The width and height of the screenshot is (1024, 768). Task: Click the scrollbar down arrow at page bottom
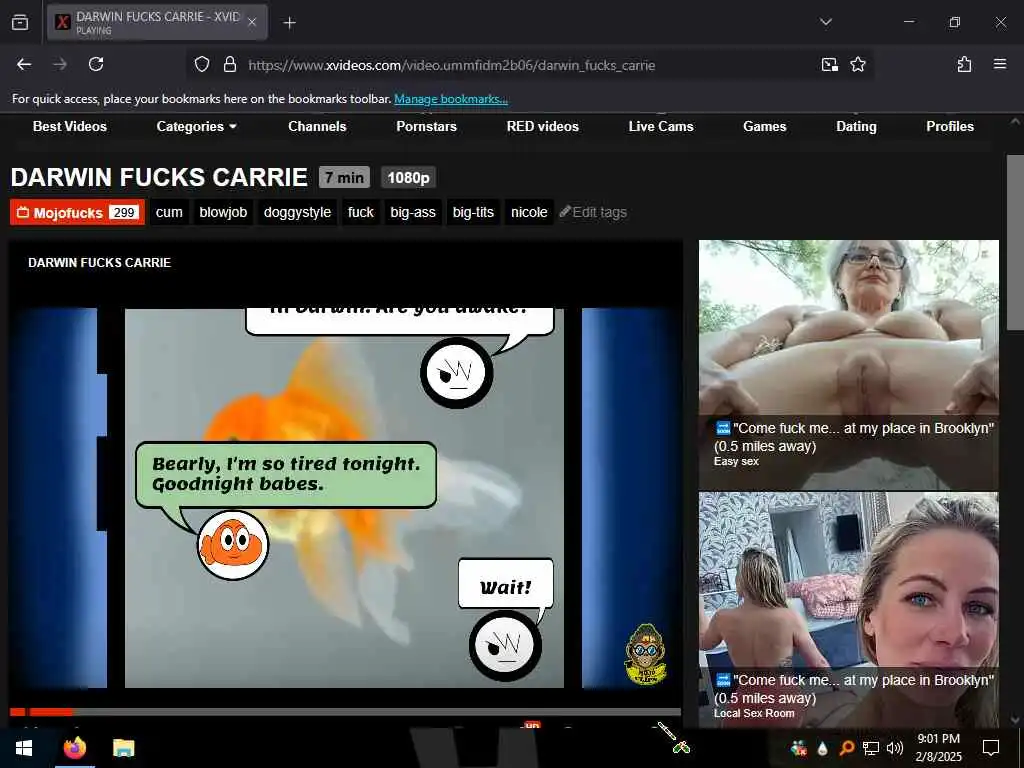click(x=1014, y=720)
